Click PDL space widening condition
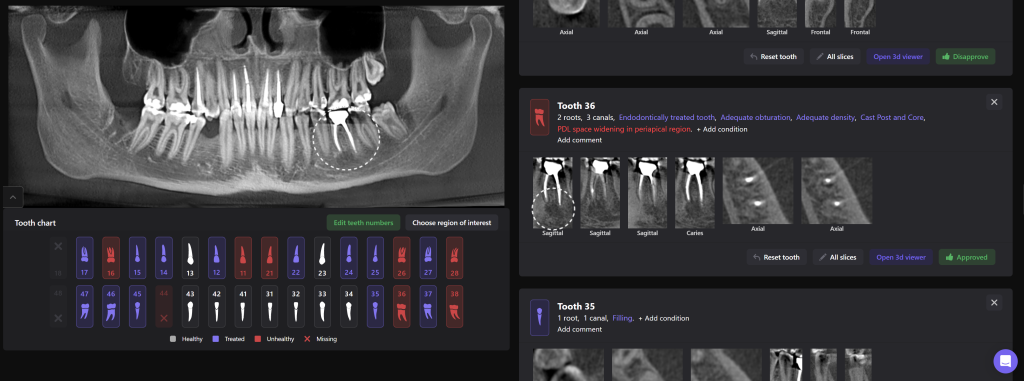The width and height of the screenshot is (1024, 381). pos(624,129)
